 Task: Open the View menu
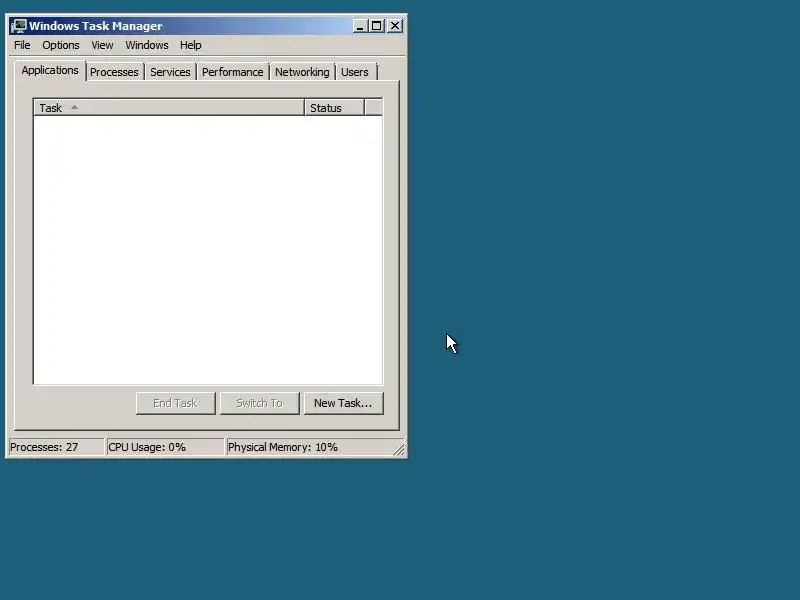pyautogui.click(x=102, y=45)
